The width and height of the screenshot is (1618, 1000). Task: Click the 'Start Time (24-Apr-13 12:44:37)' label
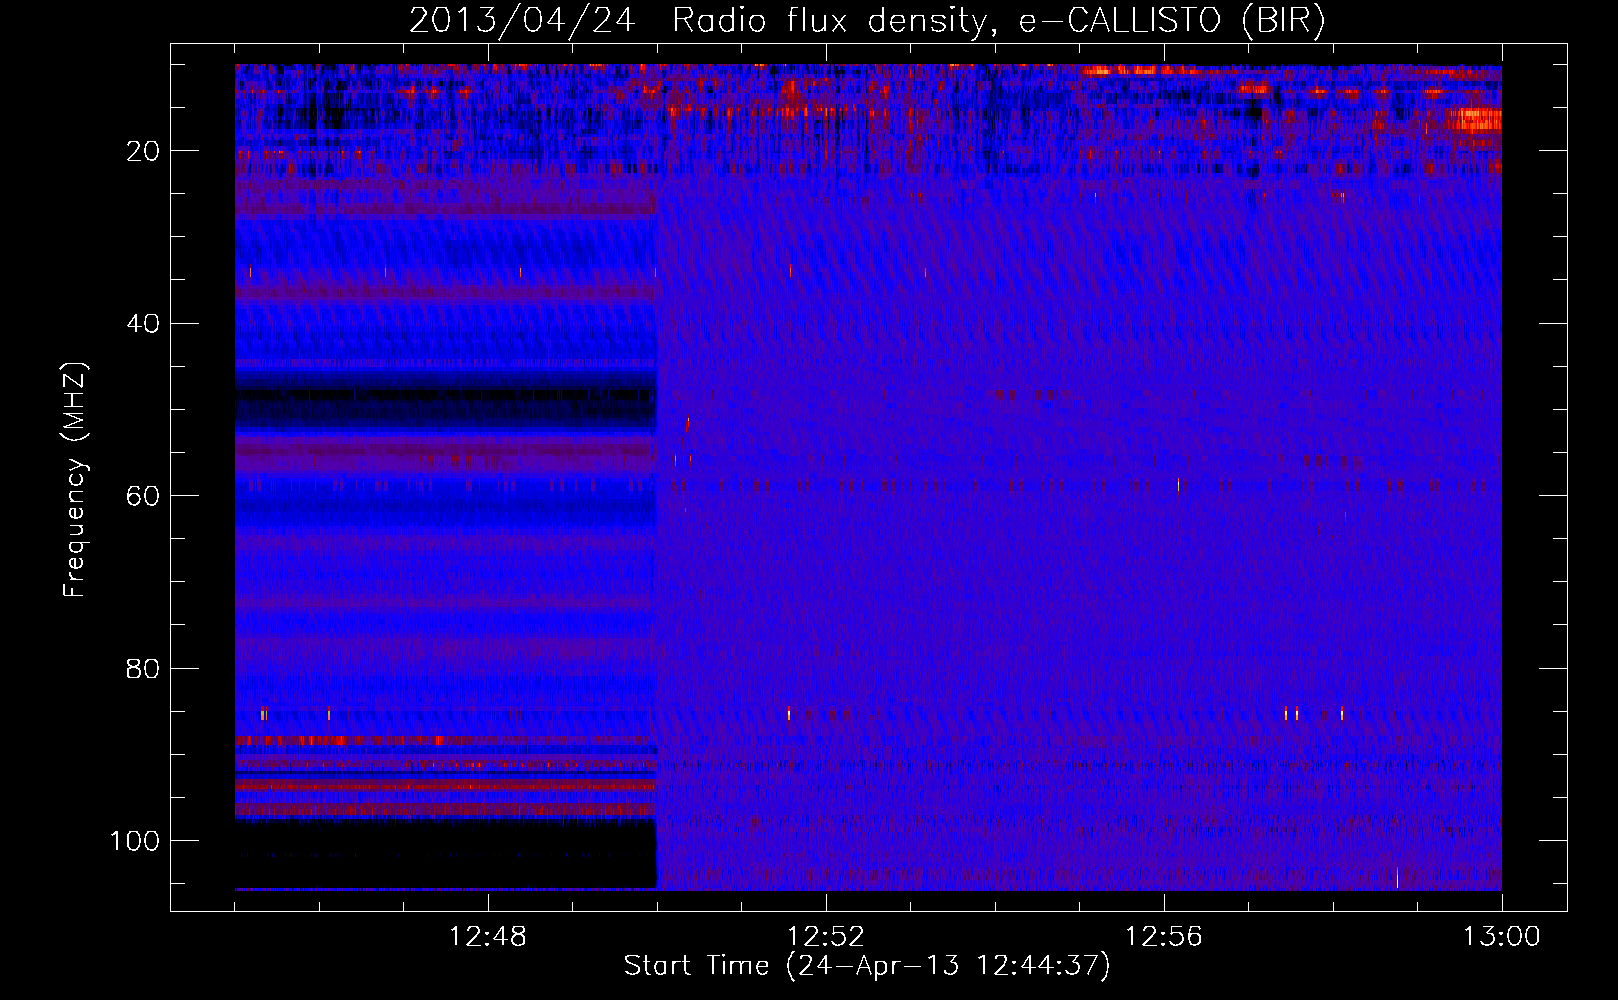[x=867, y=966]
